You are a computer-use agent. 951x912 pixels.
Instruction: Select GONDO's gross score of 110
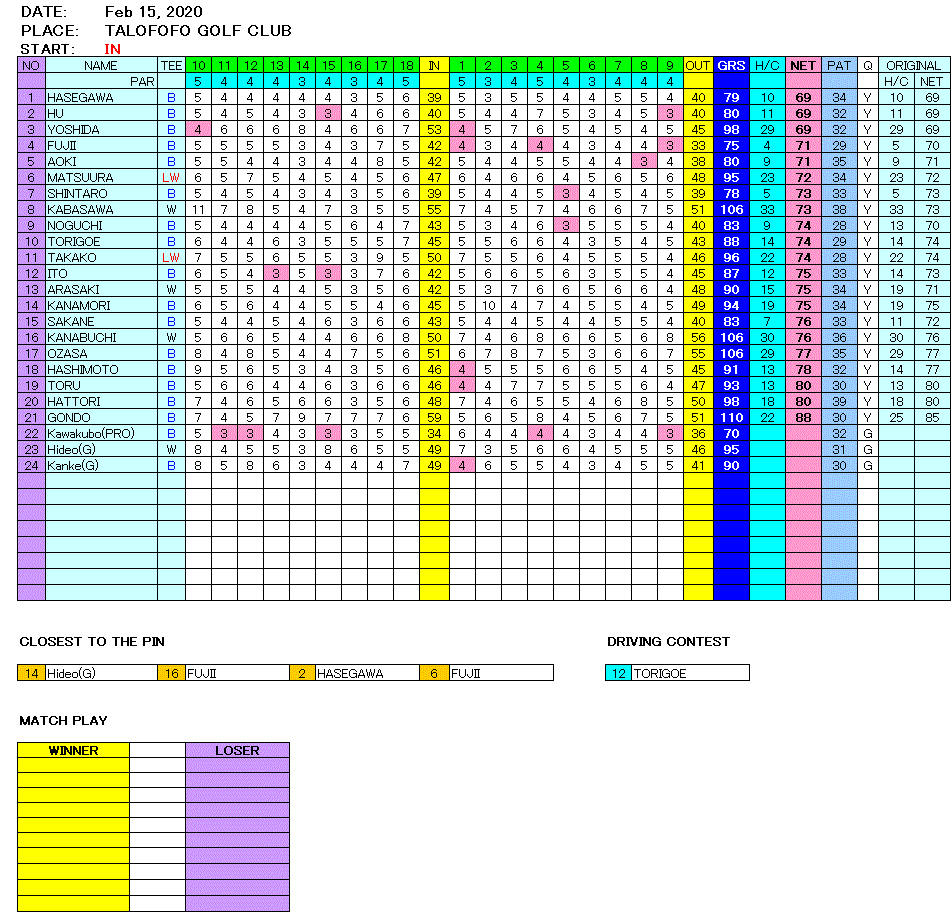tap(731, 418)
